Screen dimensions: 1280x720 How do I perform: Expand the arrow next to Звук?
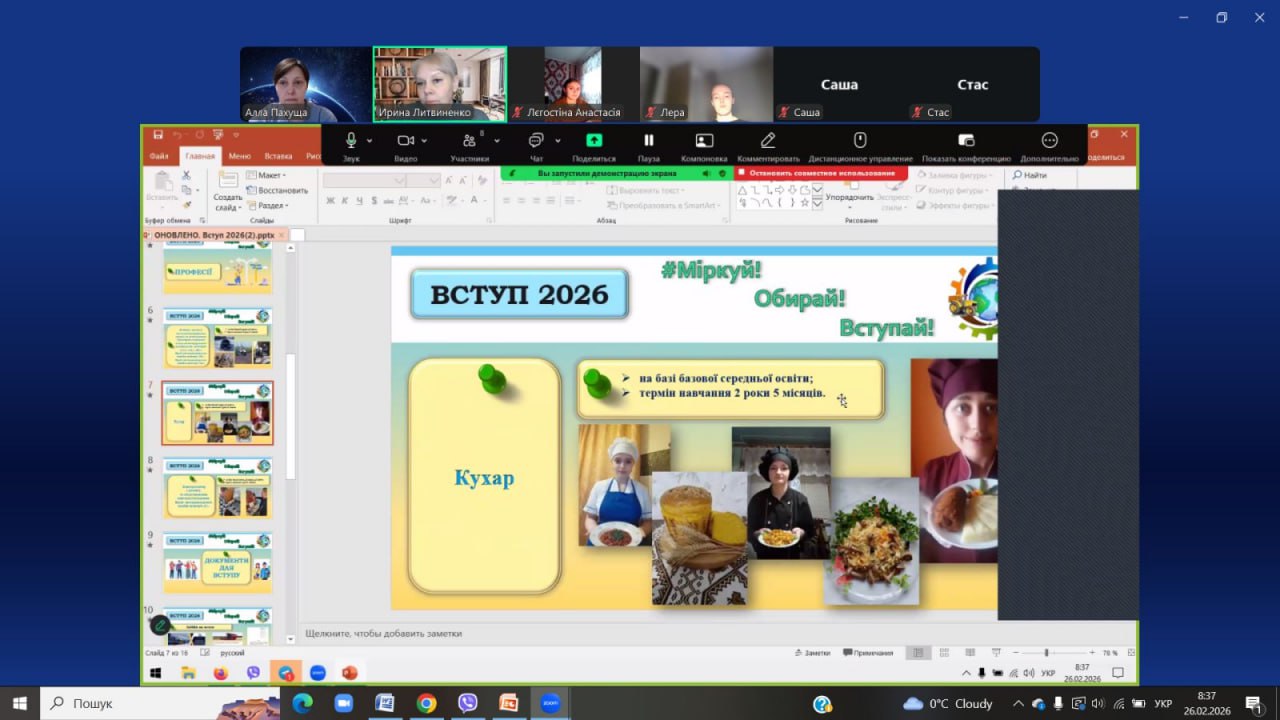pos(370,141)
